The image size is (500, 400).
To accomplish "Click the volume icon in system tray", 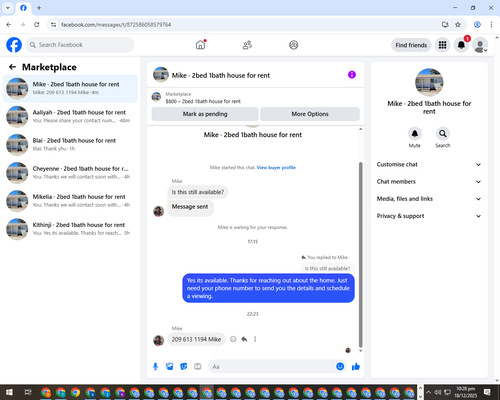I will 438,392.
